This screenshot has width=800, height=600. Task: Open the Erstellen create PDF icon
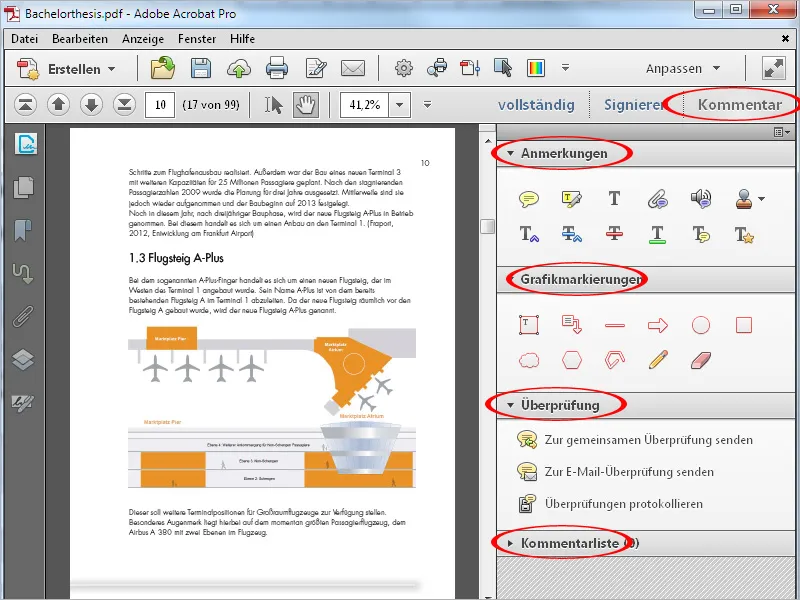(28, 68)
